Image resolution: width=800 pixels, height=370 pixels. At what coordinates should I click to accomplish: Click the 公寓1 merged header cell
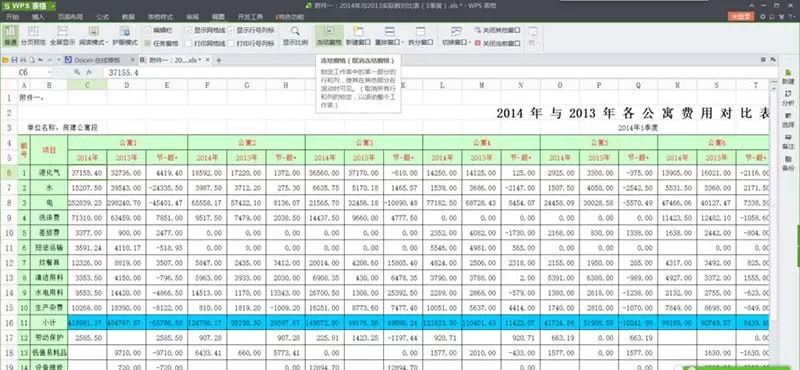(128, 142)
